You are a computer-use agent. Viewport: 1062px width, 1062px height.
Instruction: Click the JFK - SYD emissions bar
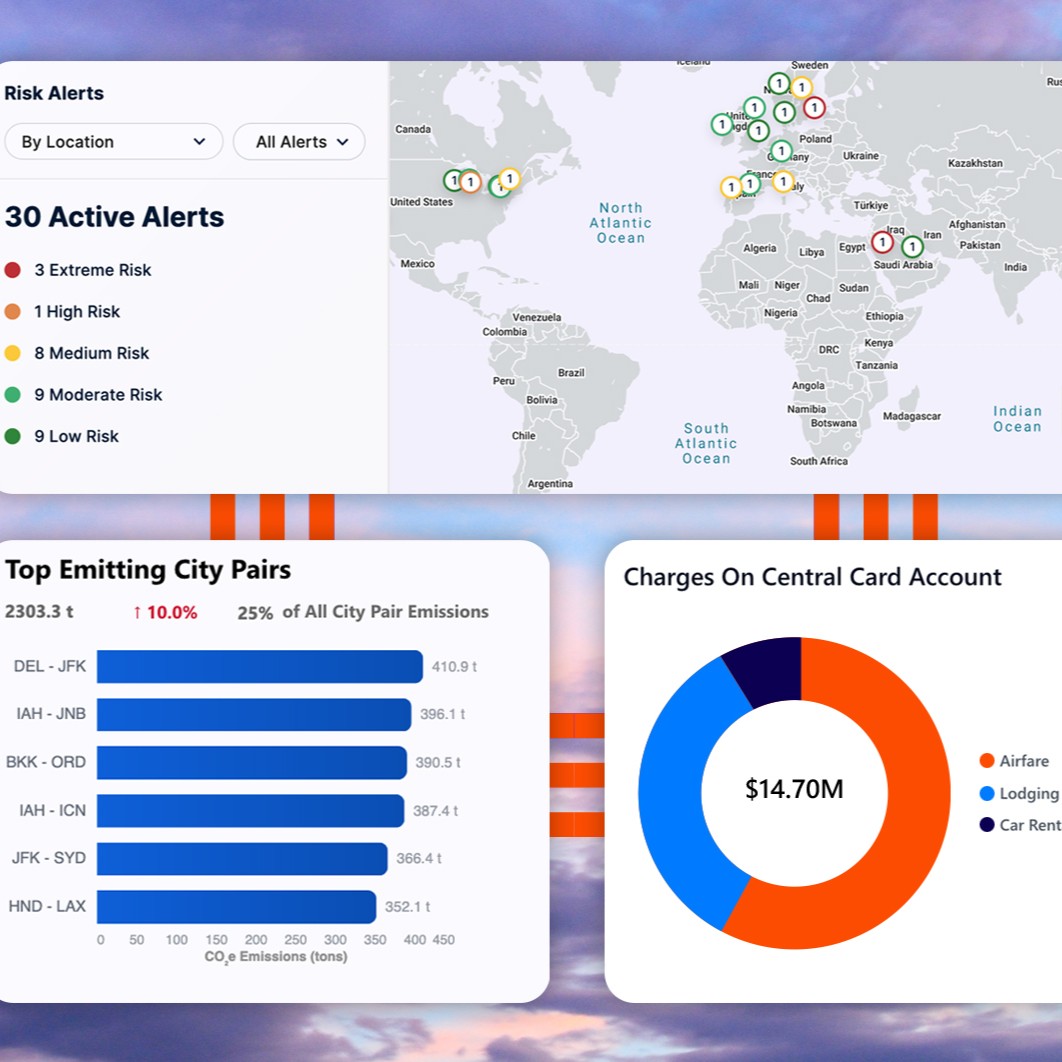pyautogui.click(x=242, y=859)
